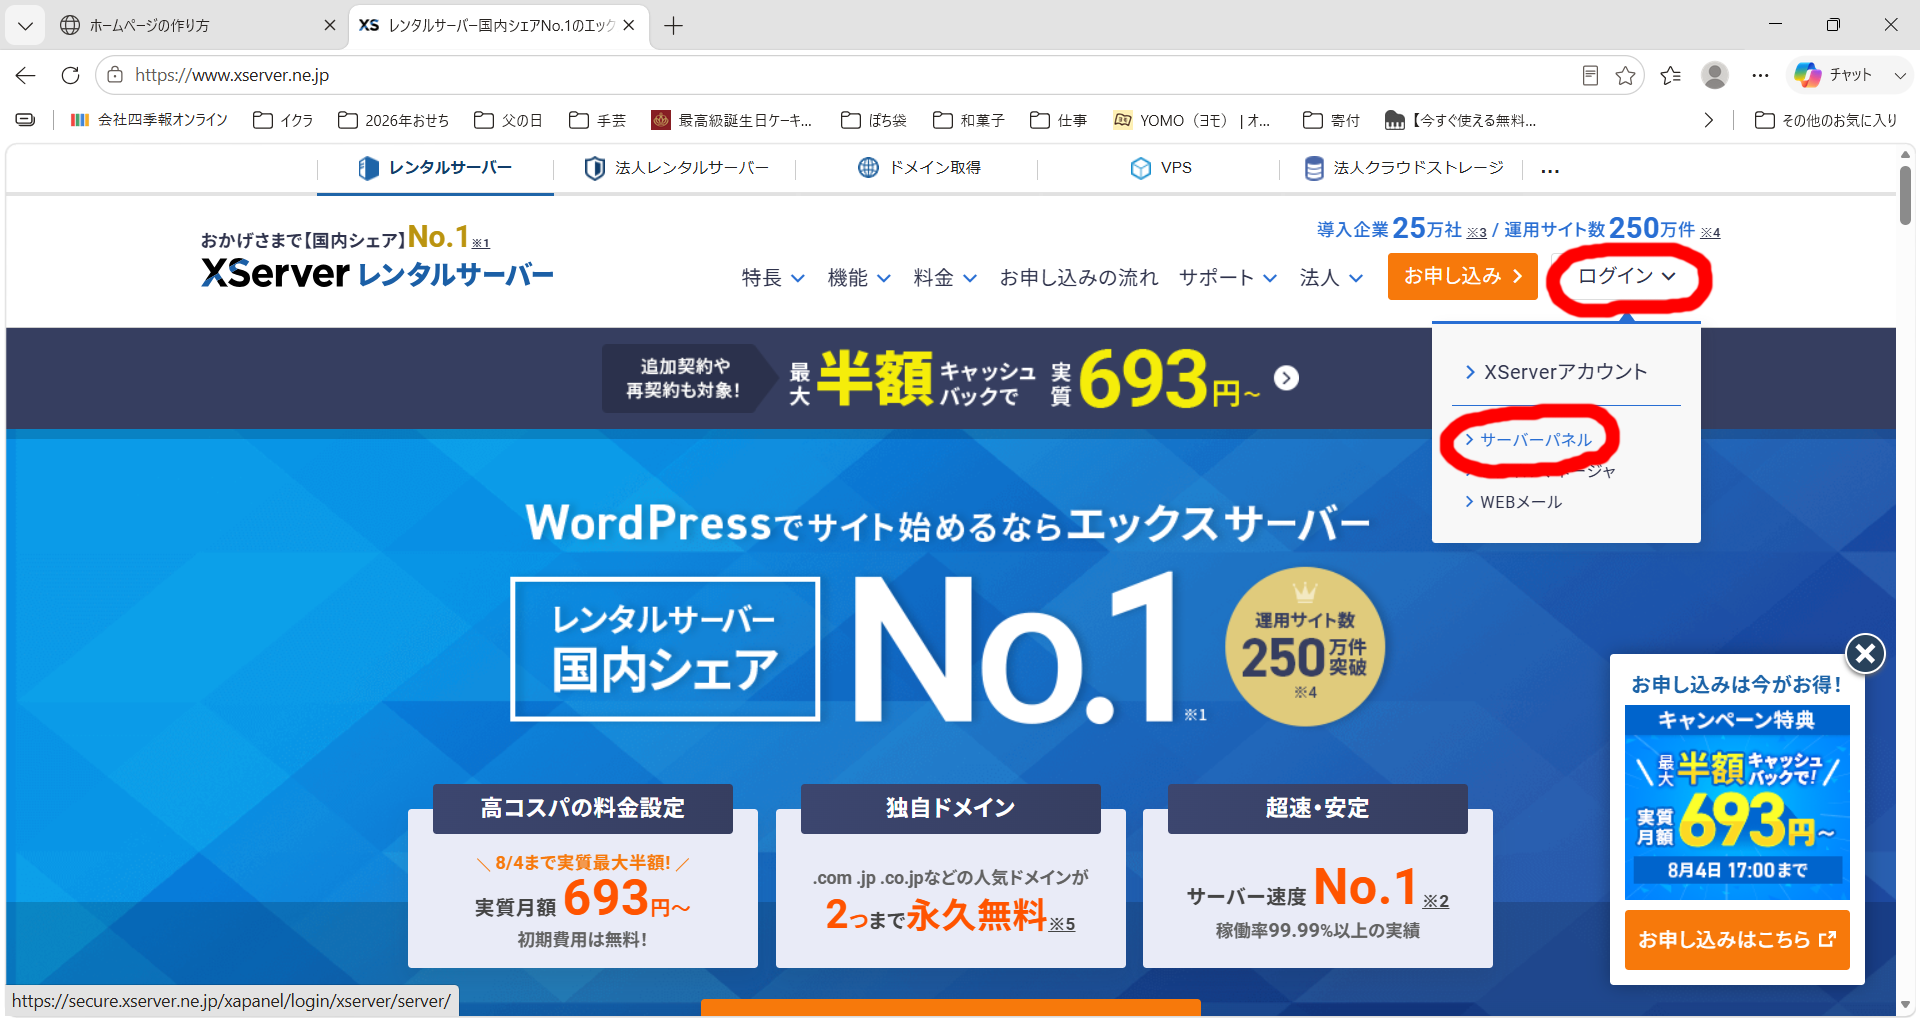Viewport: 1920px width, 1020px height.
Task: Click the arrow icon on 693円 banner
Action: point(1287,378)
